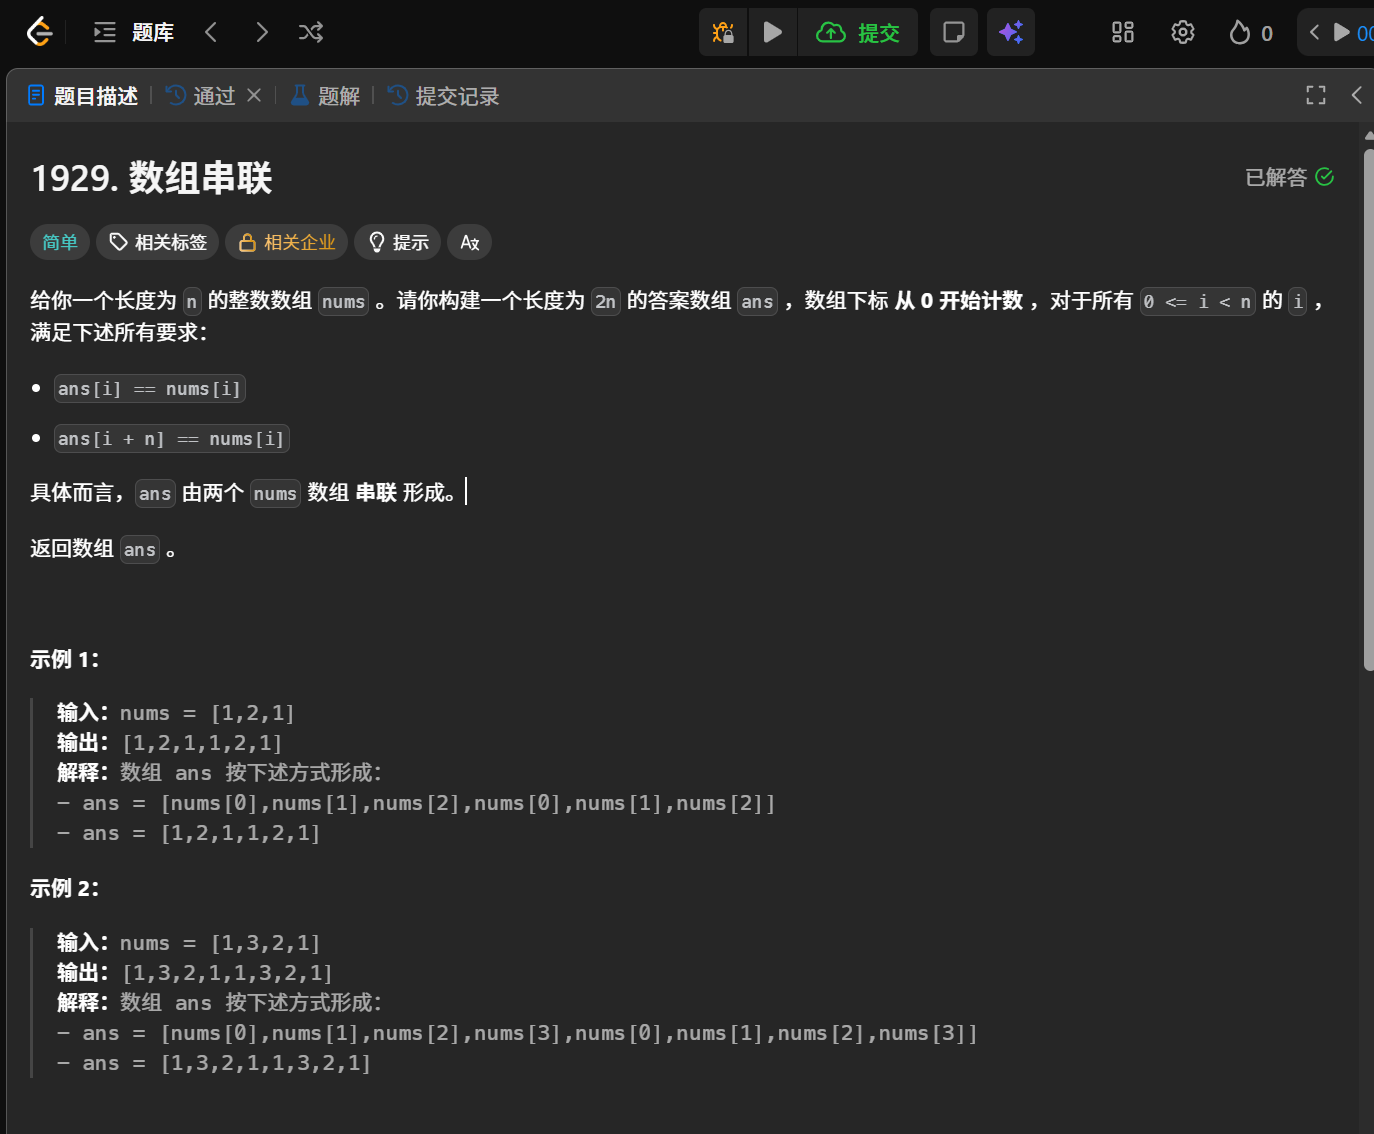Screen dimensions: 1374x1134
Task: Switch to the 题目描述 tab
Action: coord(83,96)
